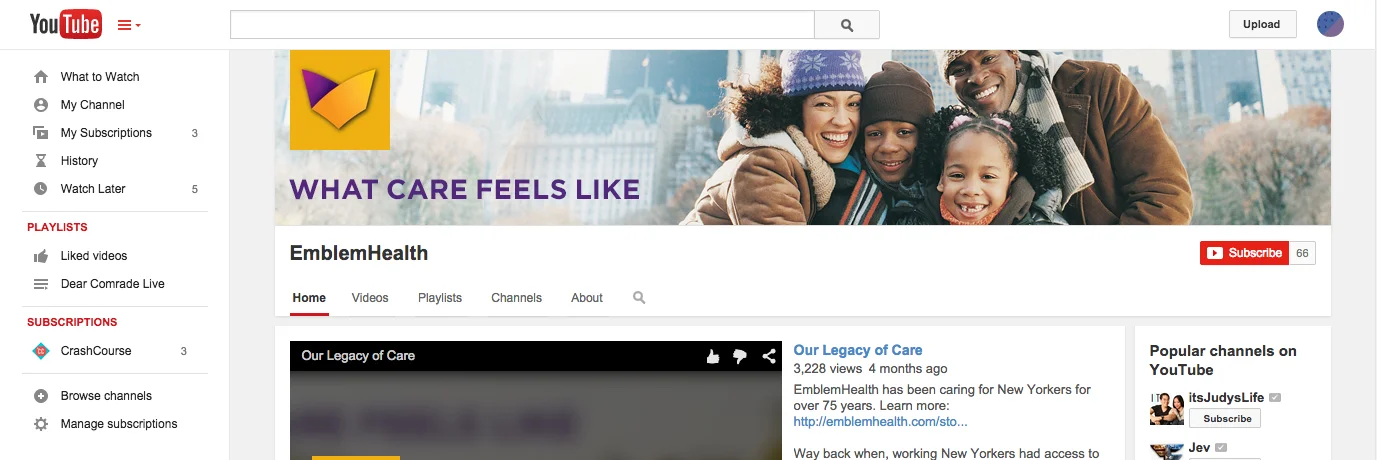Viewport: 1377px width, 460px height.
Task: Click the Jev channel thumbnail
Action: click(1167, 451)
